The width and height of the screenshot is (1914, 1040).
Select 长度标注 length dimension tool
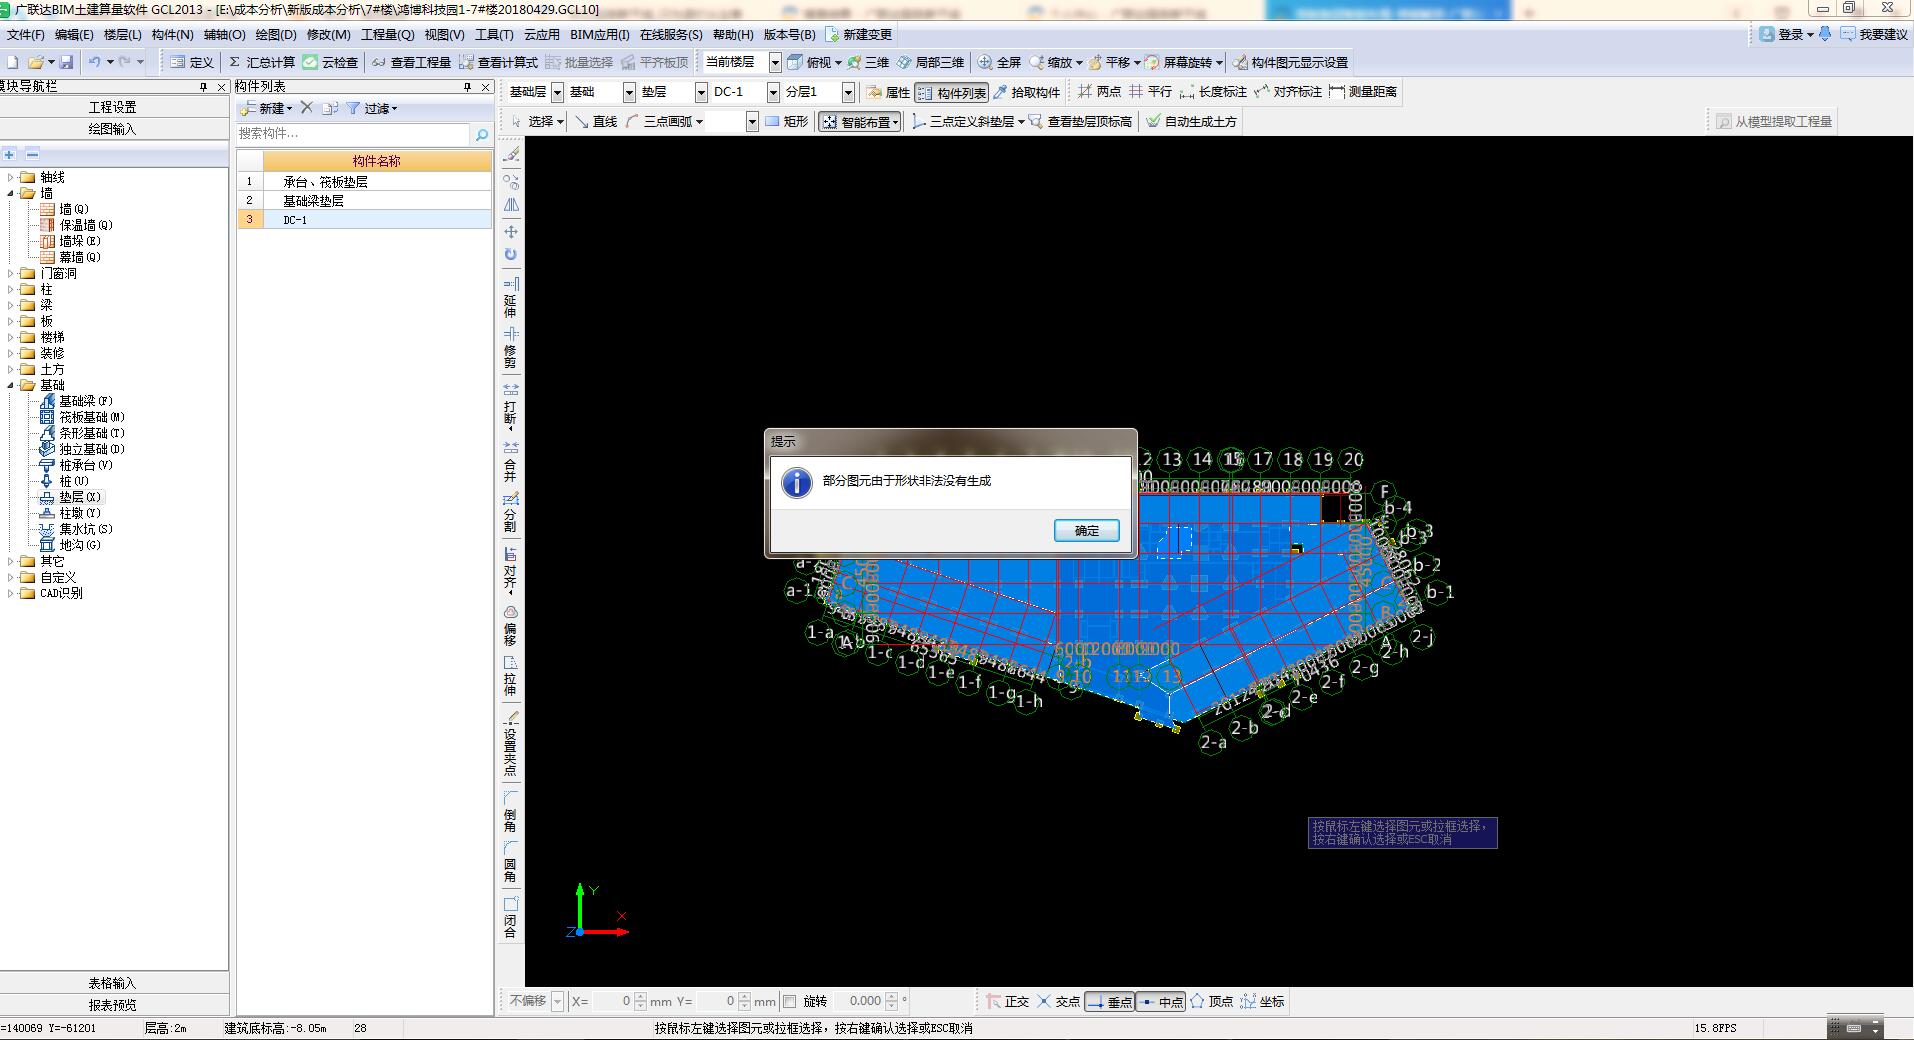1213,91
